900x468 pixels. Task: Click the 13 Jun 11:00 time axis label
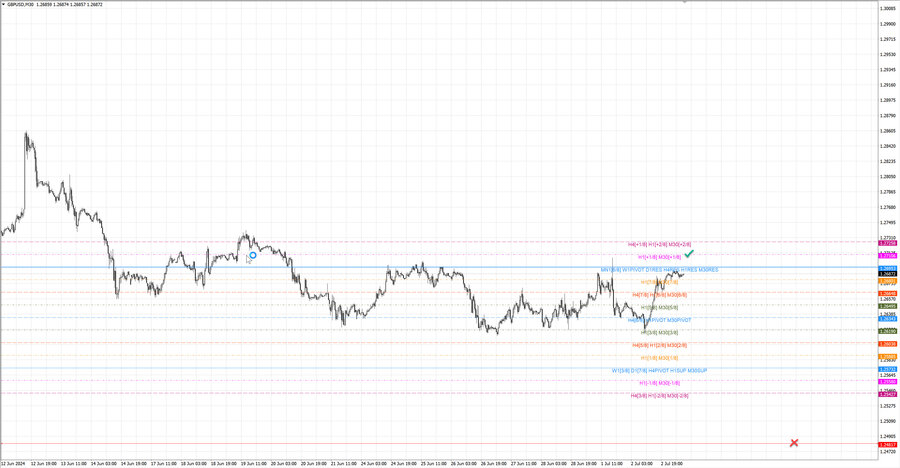(x=73, y=463)
